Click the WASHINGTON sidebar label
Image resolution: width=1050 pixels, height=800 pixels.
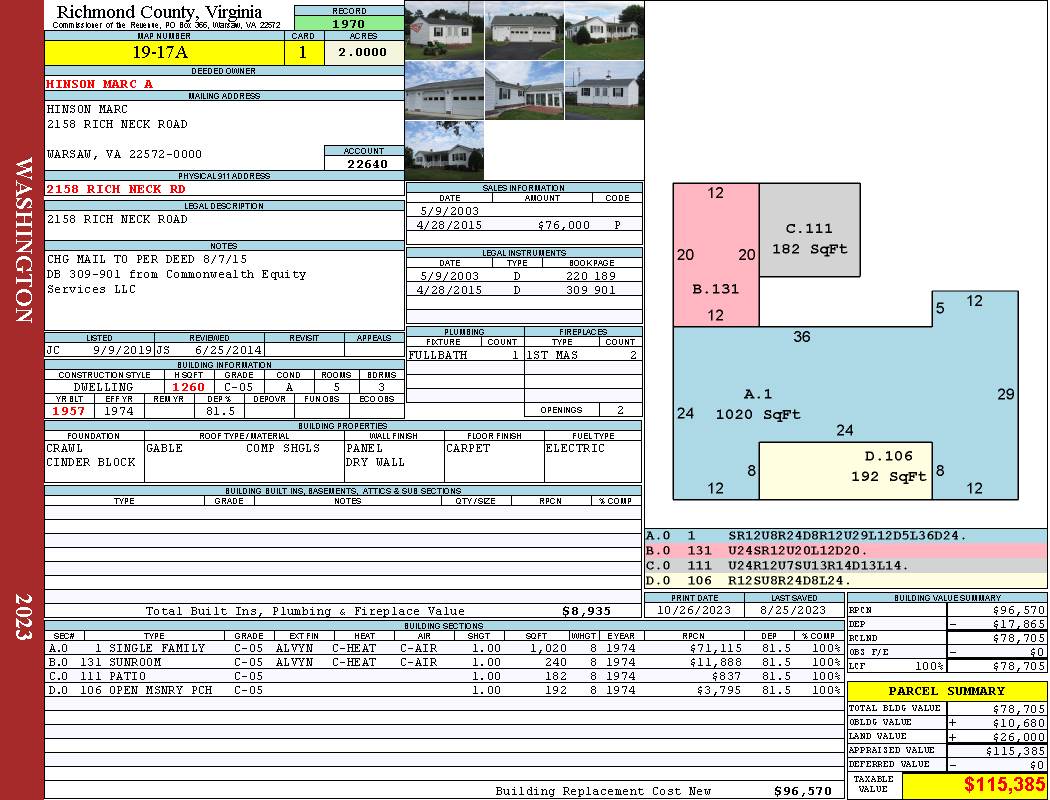tap(23, 240)
